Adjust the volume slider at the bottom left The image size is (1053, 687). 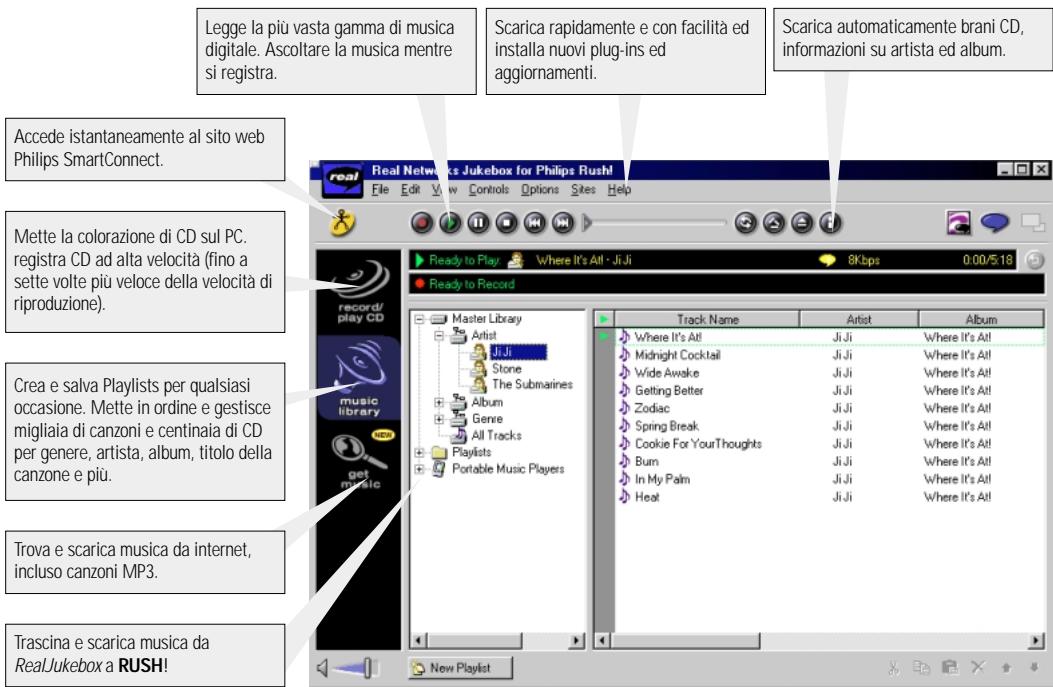click(356, 668)
